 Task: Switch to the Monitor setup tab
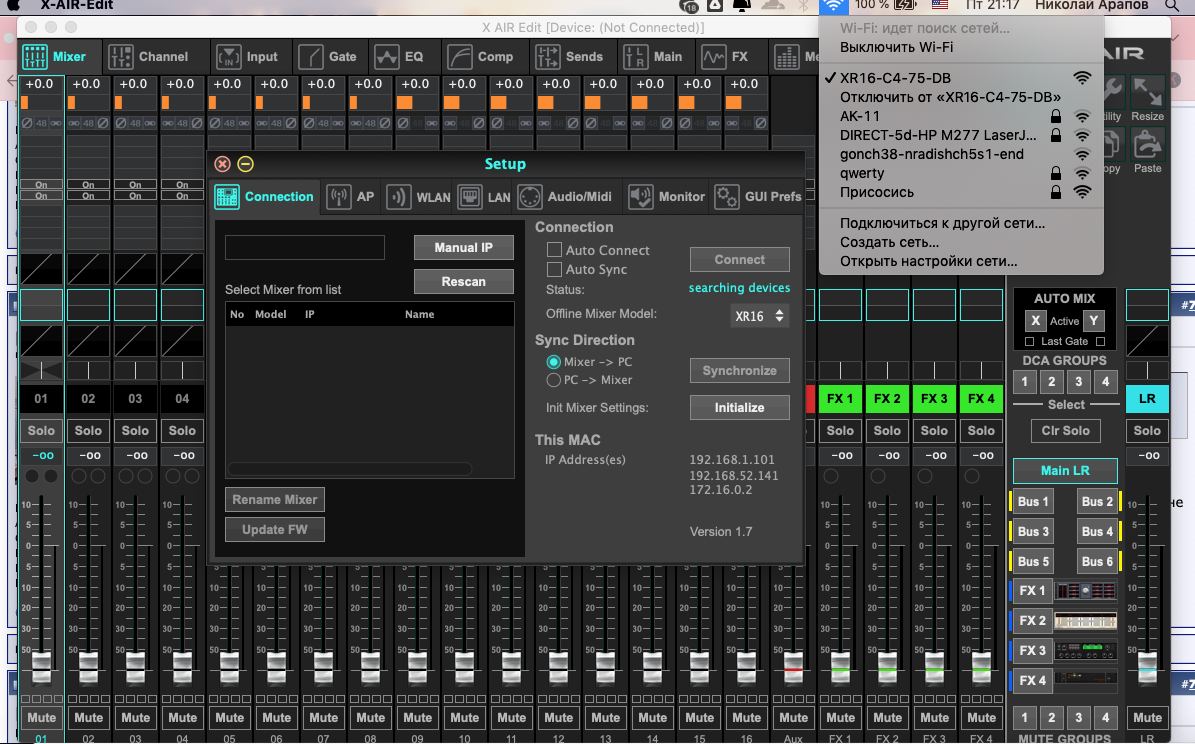(667, 197)
